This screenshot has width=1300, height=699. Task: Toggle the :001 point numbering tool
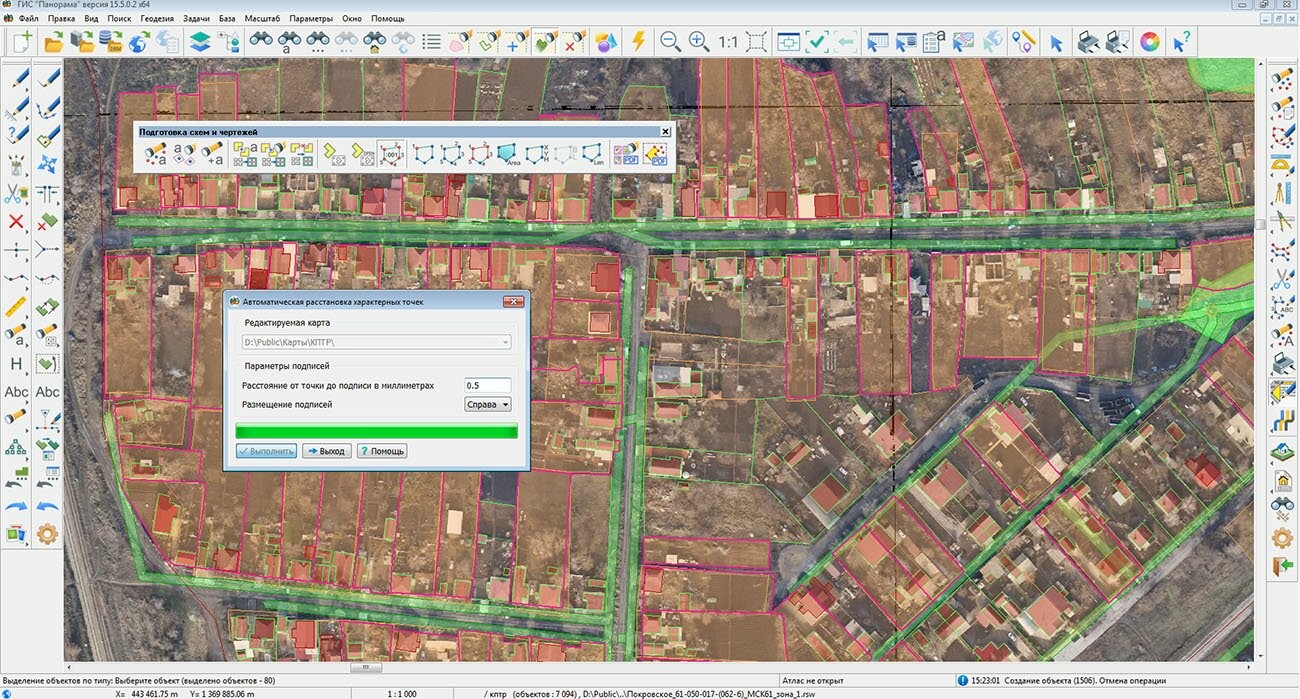[391, 153]
